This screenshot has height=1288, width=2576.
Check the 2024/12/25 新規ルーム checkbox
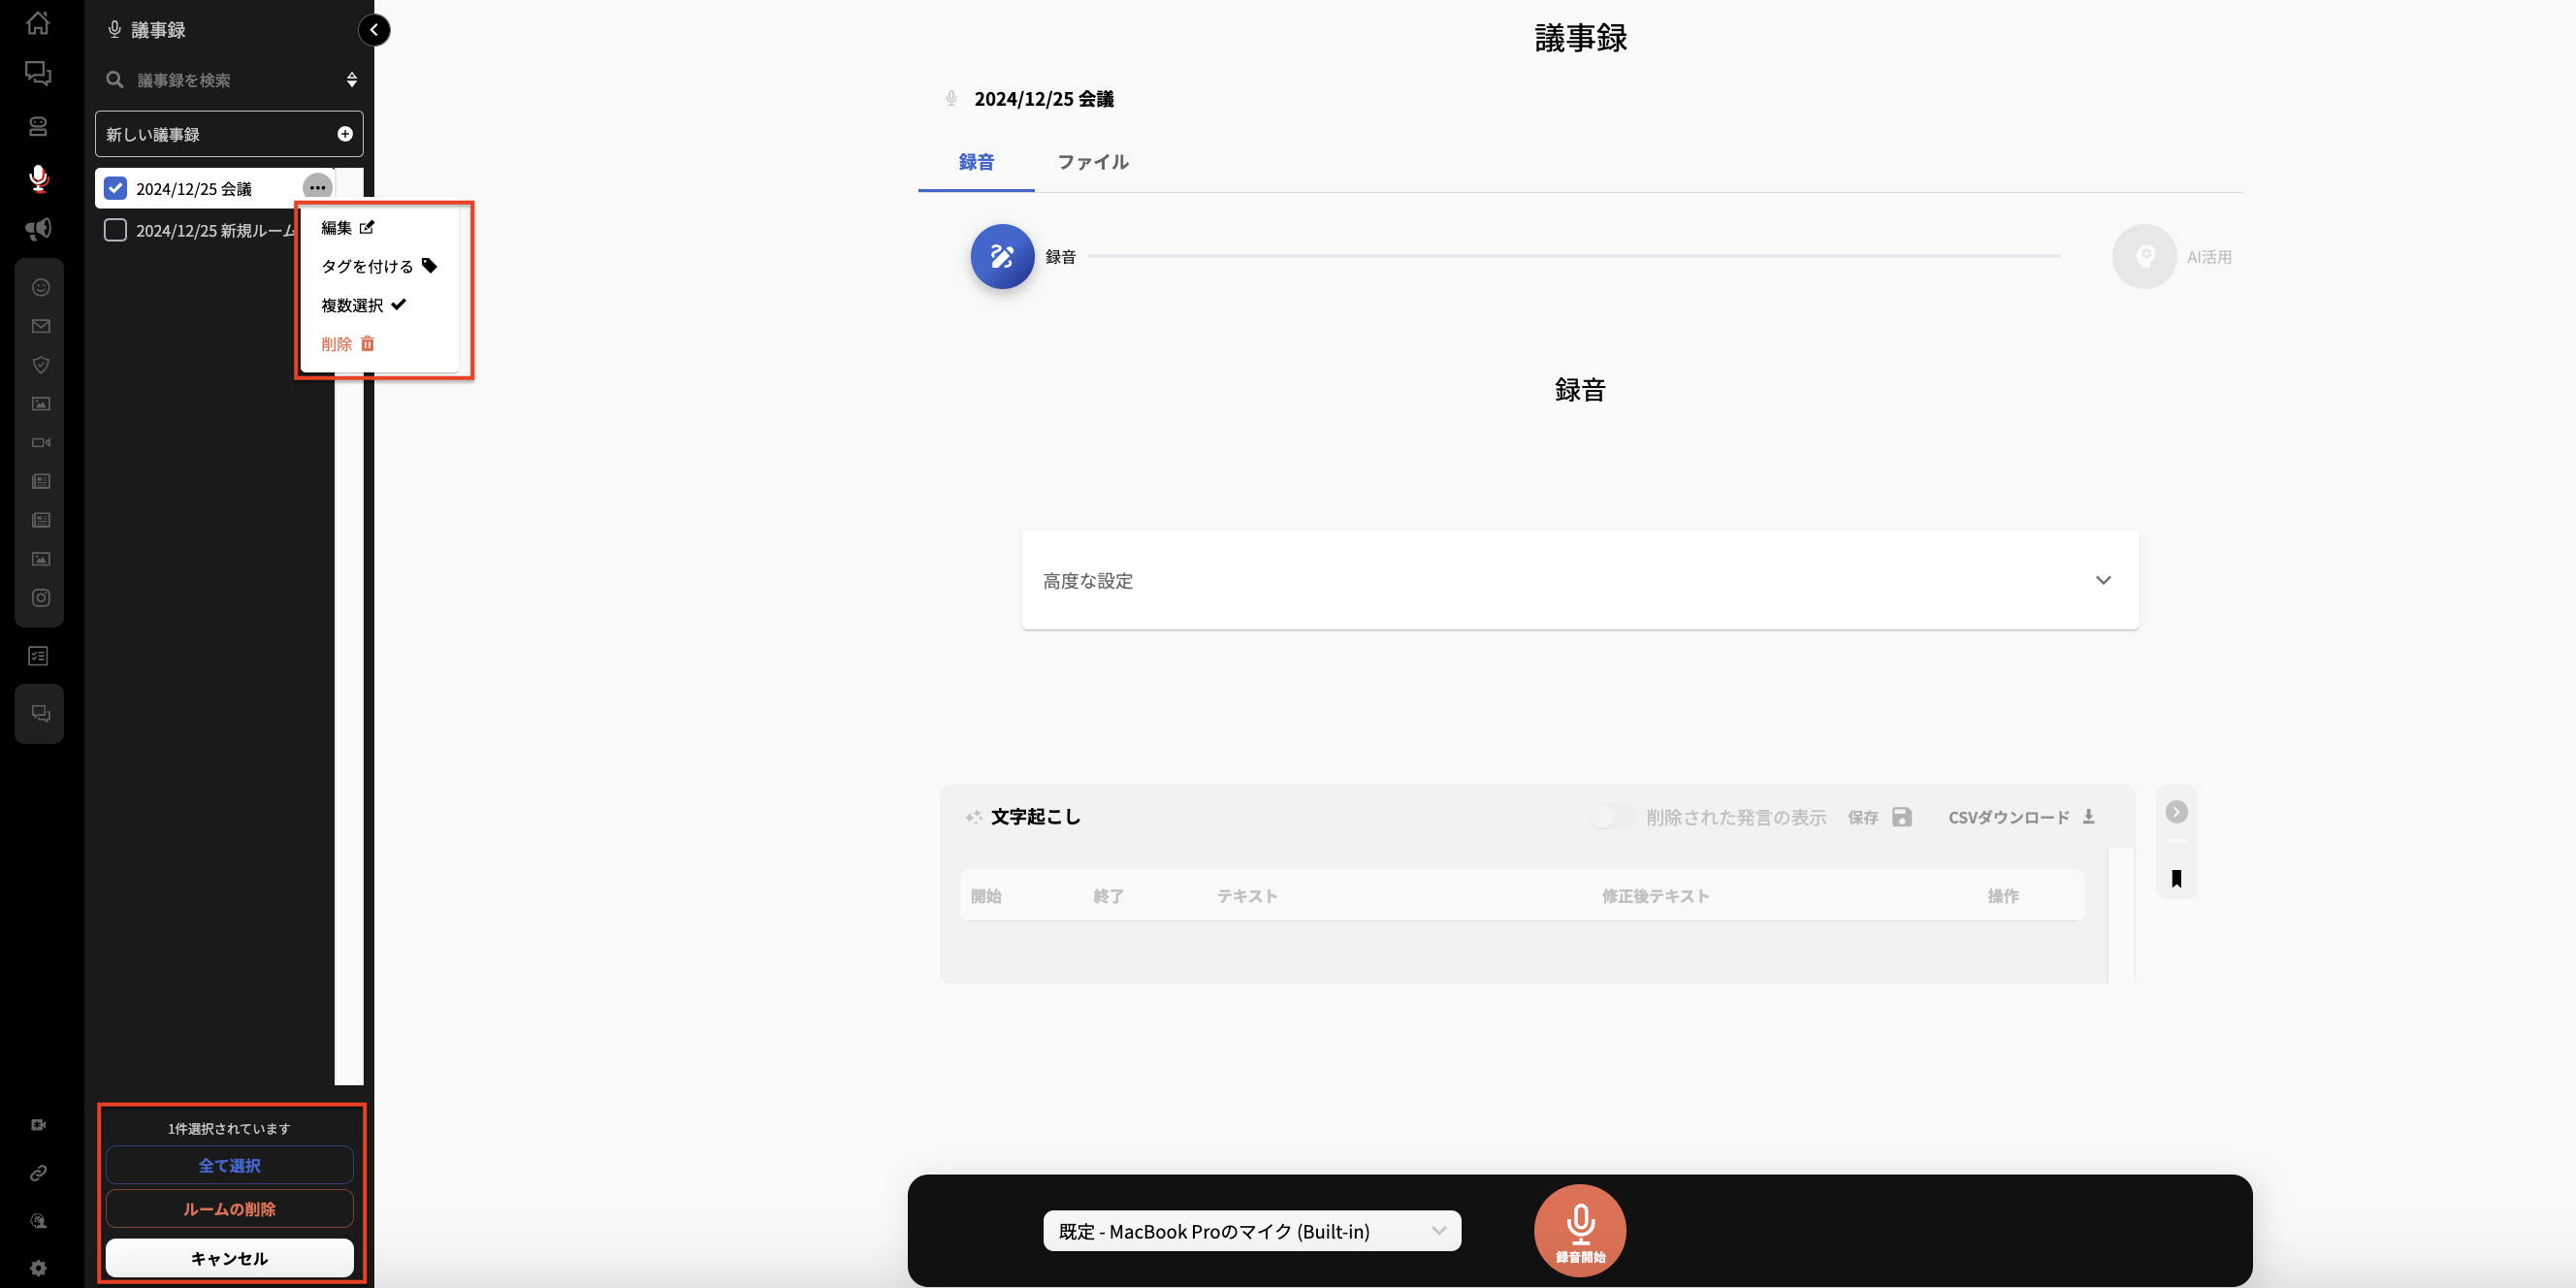(x=115, y=230)
